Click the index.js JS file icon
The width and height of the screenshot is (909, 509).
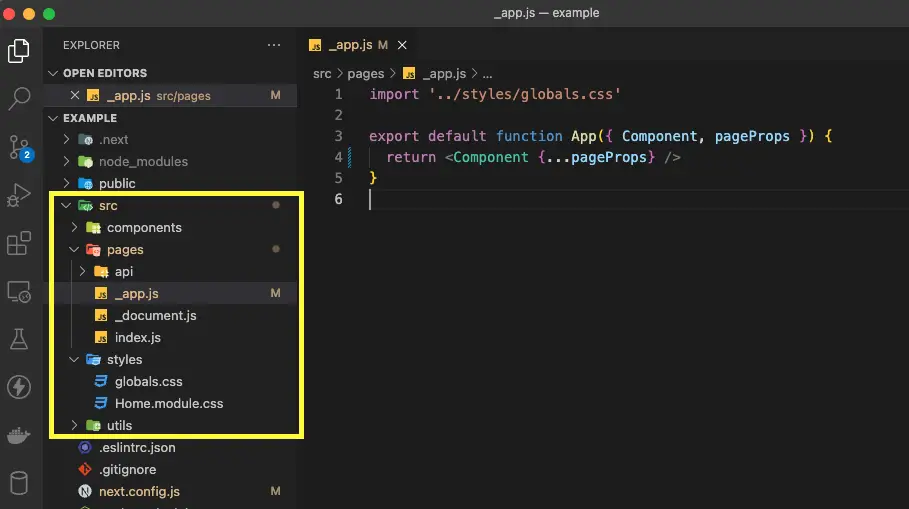pos(101,338)
